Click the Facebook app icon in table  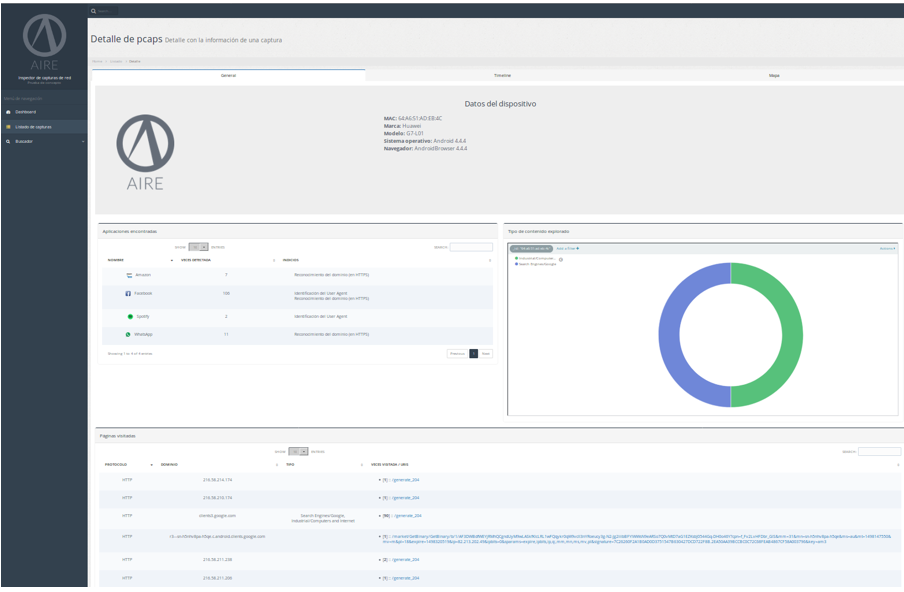(128, 294)
